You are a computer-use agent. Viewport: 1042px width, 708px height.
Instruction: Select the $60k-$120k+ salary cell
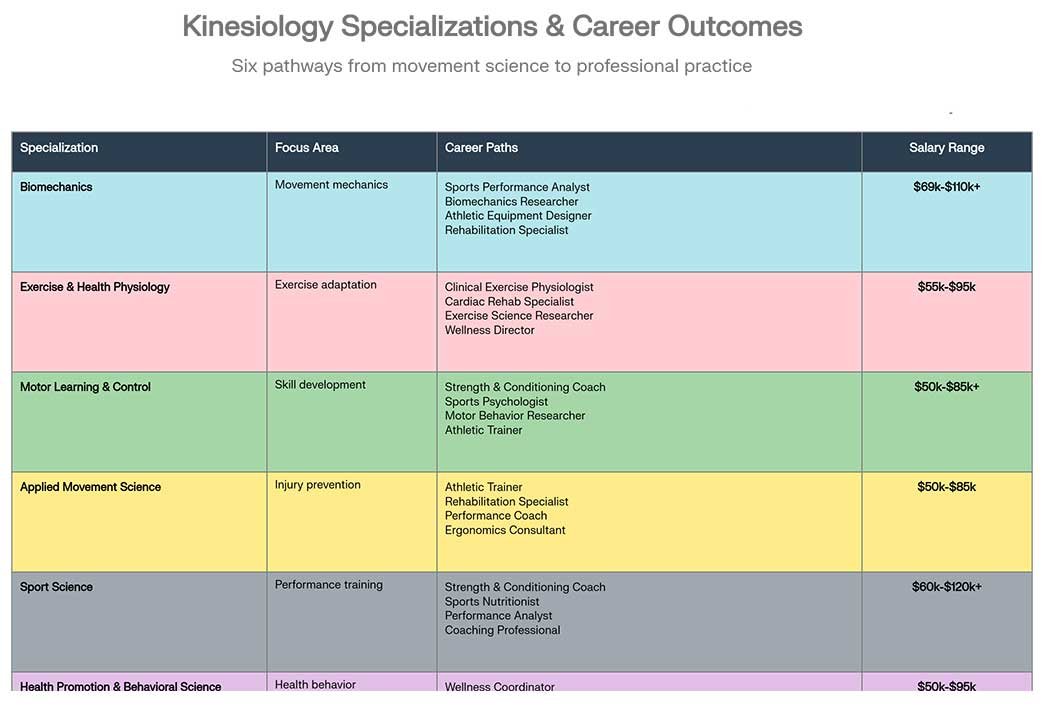(946, 587)
